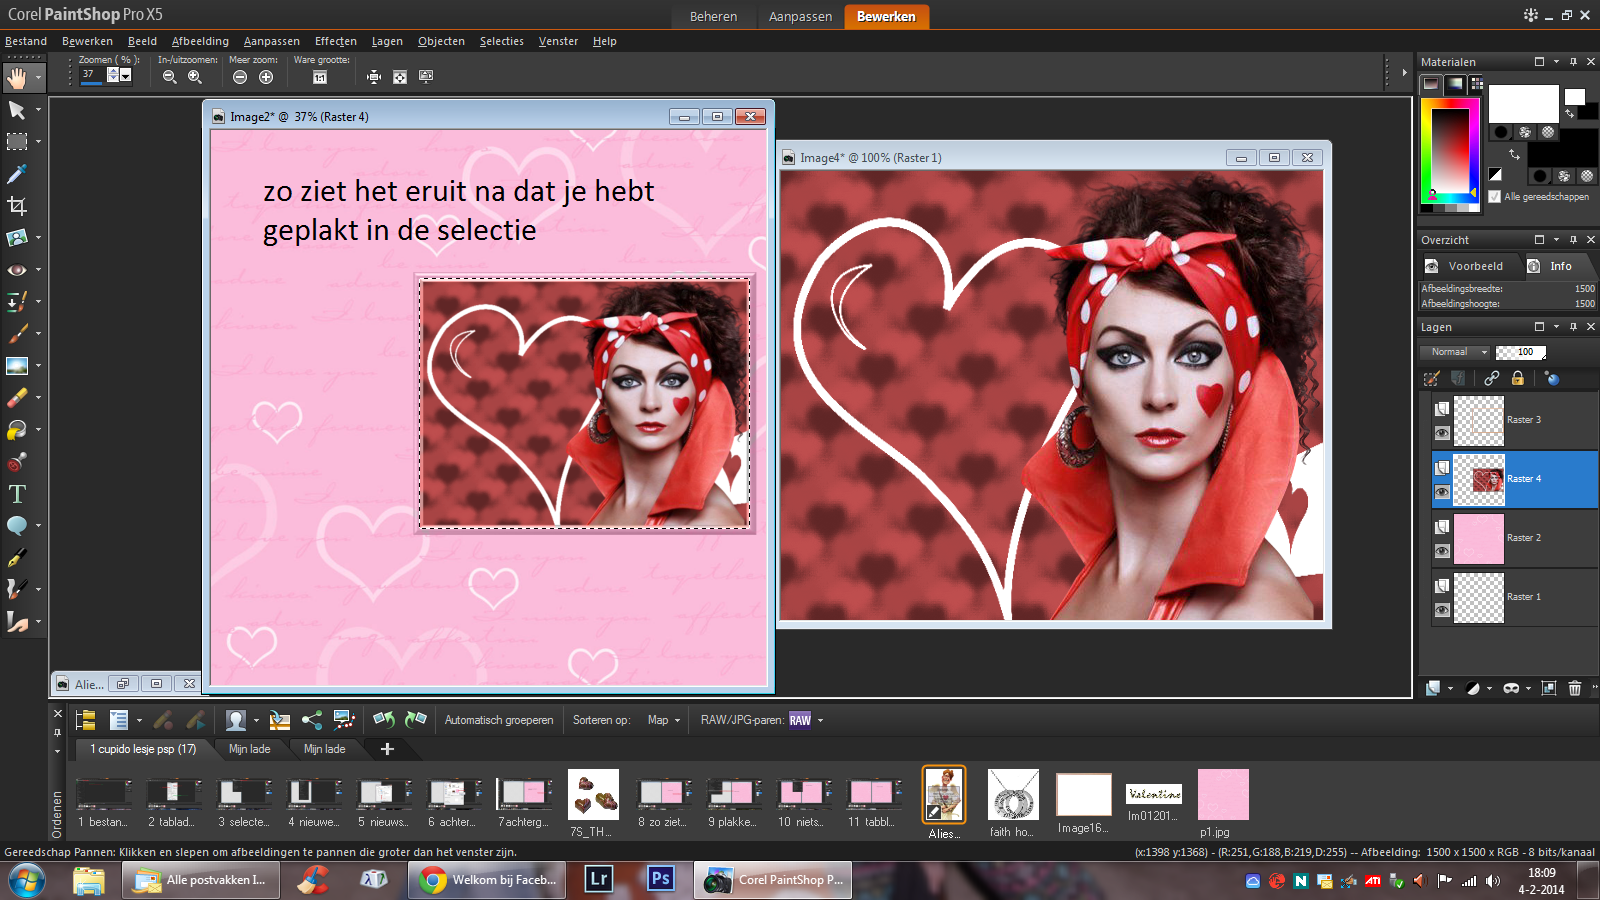This screenshot has width=1600, height=900.
Task: Open Alle postvakken taskbar window
Action: [x=200, y=880]
